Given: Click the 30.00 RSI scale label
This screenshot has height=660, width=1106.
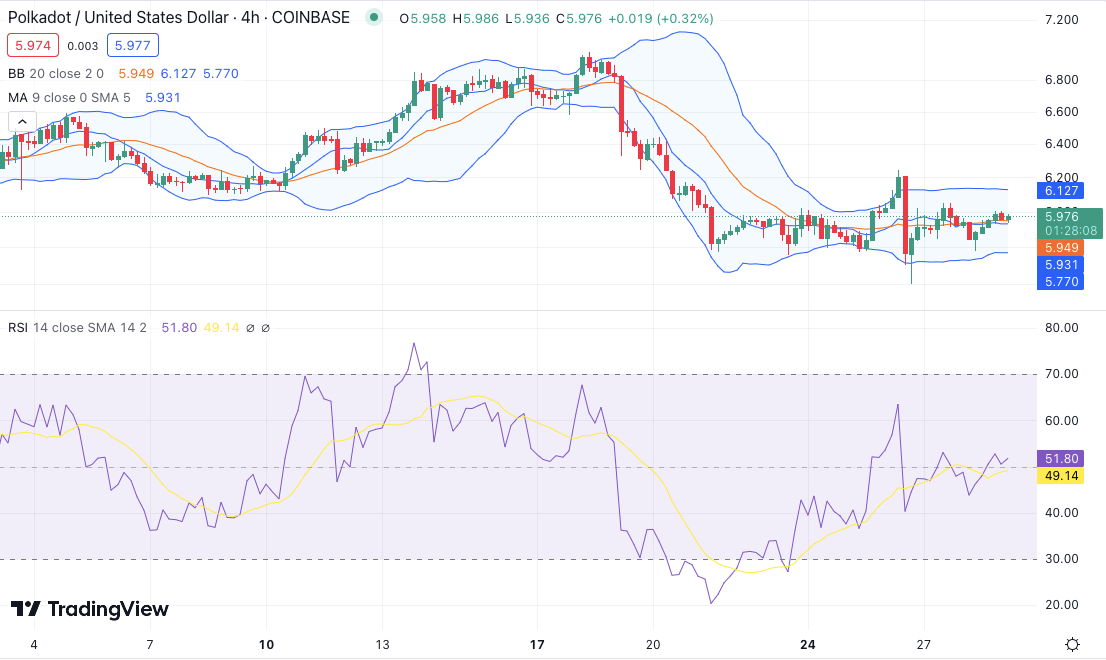Looking at the screenshot, I should (x=1062, y=558).
